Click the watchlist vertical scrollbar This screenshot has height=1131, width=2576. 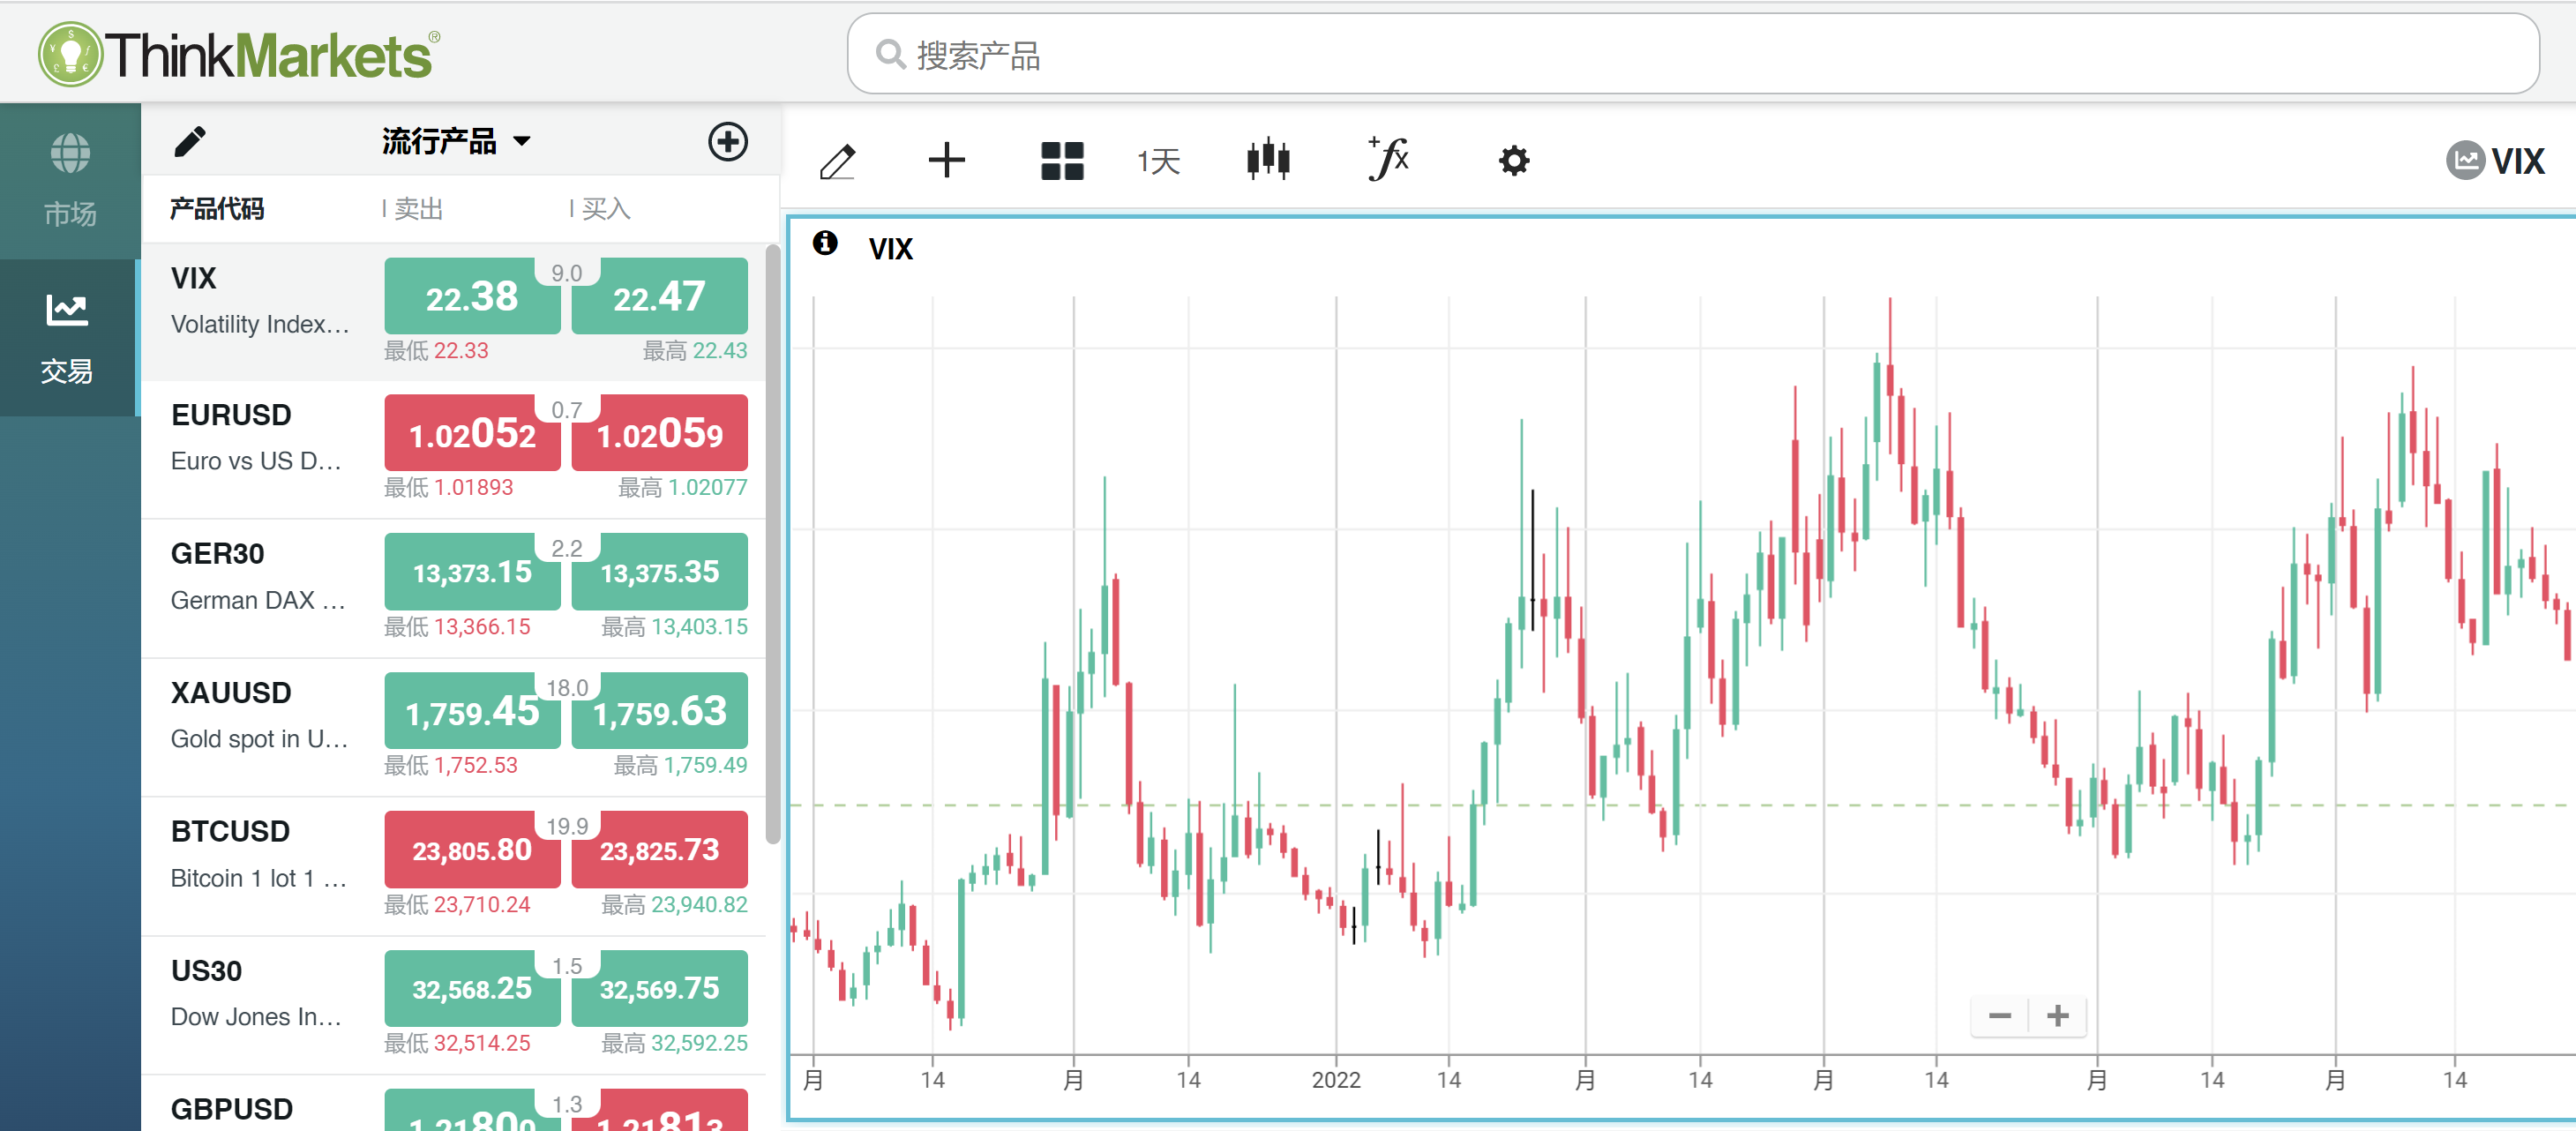[x=772, y=545]
